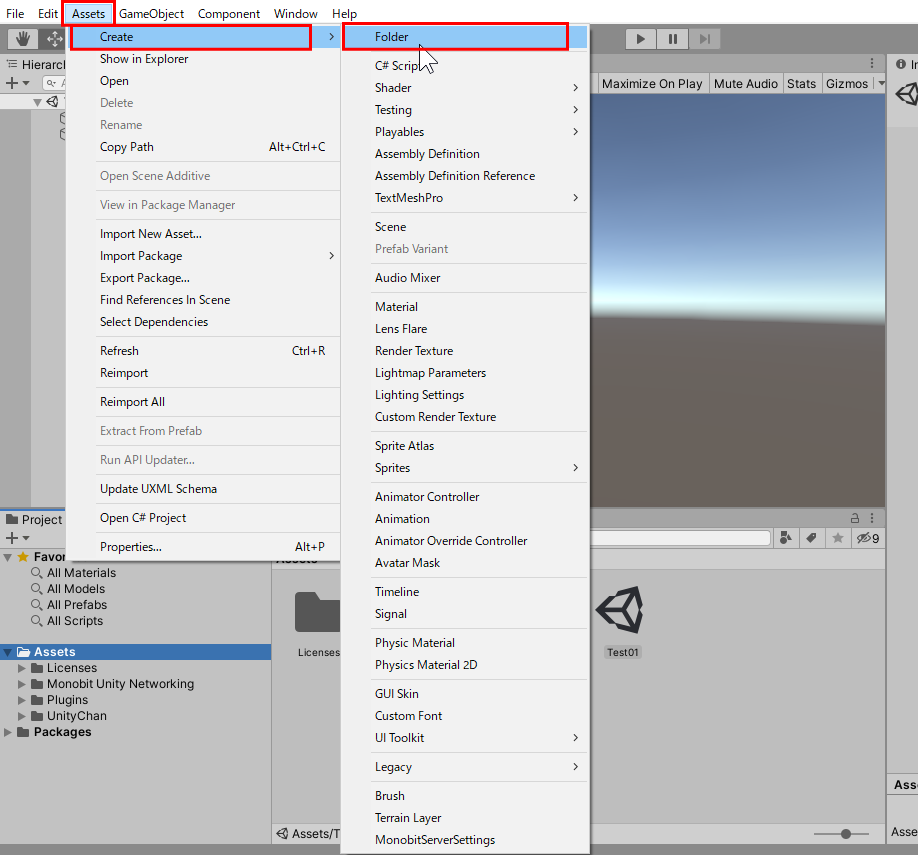Choose MonobitServerSettings menu item
918x855 pixels.
click(x=465, y=840)
